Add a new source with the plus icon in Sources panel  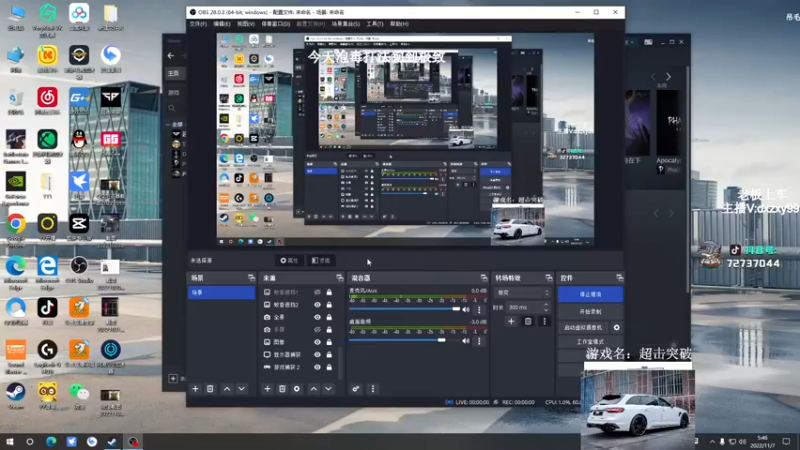click(x=267, y=389)
